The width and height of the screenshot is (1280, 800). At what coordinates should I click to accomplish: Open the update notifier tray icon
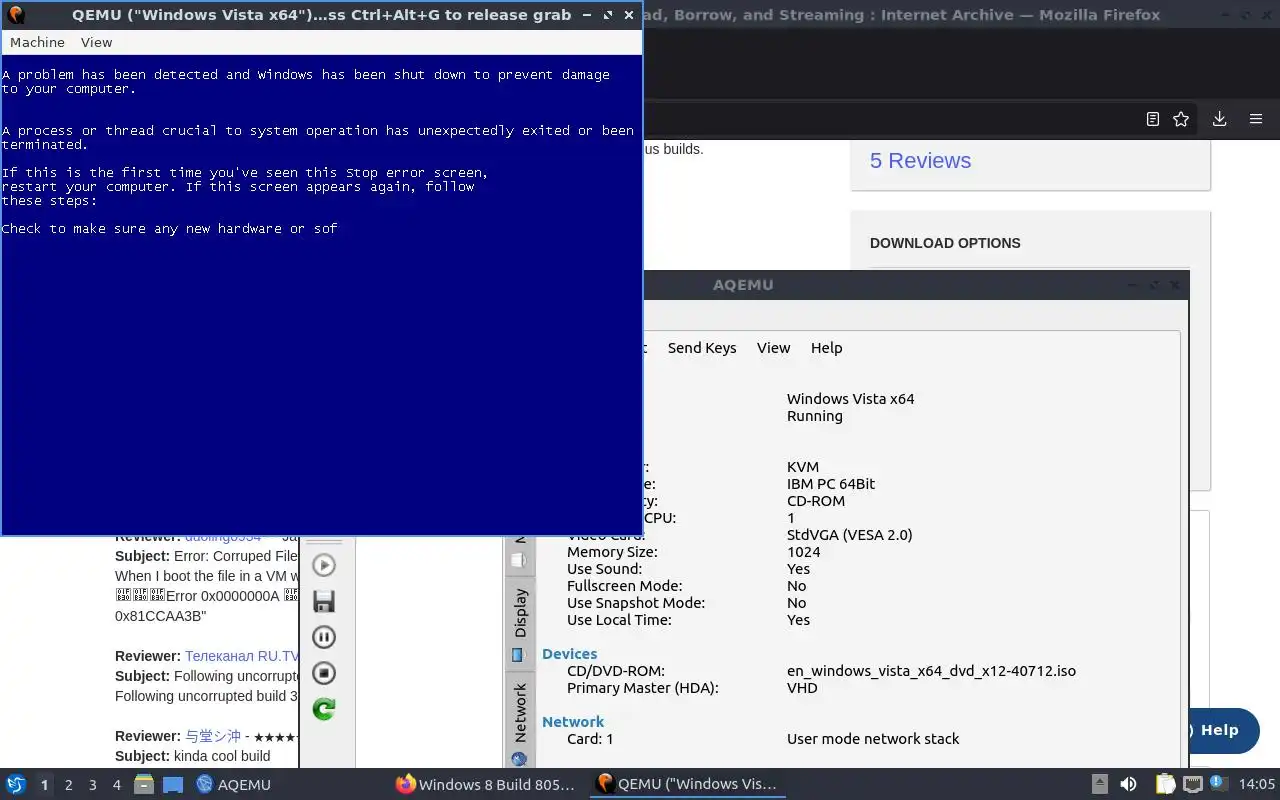point(1218,784)
